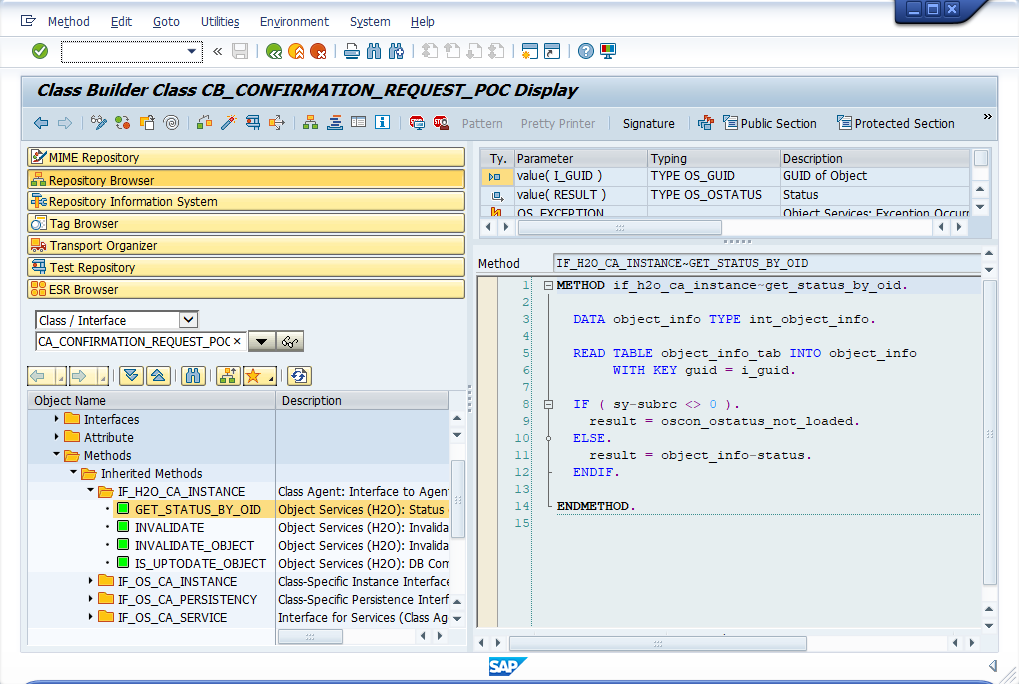Click the Display Object List hierarchy icon
This screenshot has width=1019, height=684.
[x=311, y=123]
